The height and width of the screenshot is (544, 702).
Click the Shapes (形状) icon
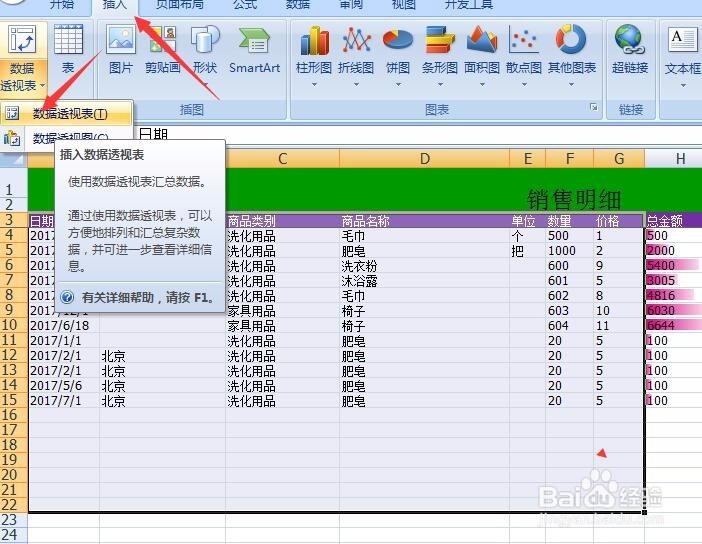pyautogui.click(x=205, y=40)
